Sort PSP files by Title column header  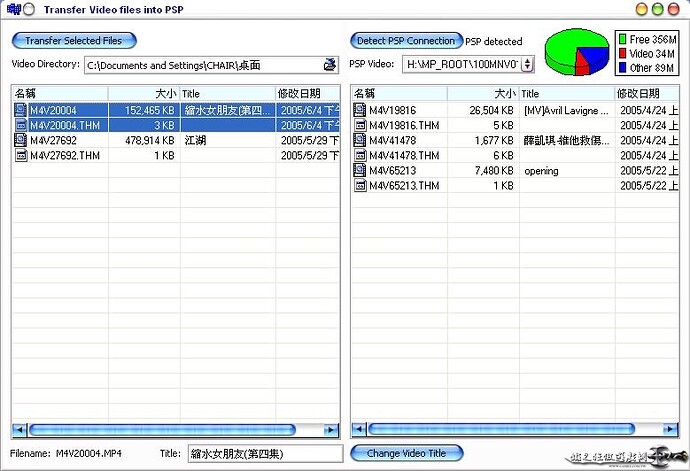coord(567,93)
